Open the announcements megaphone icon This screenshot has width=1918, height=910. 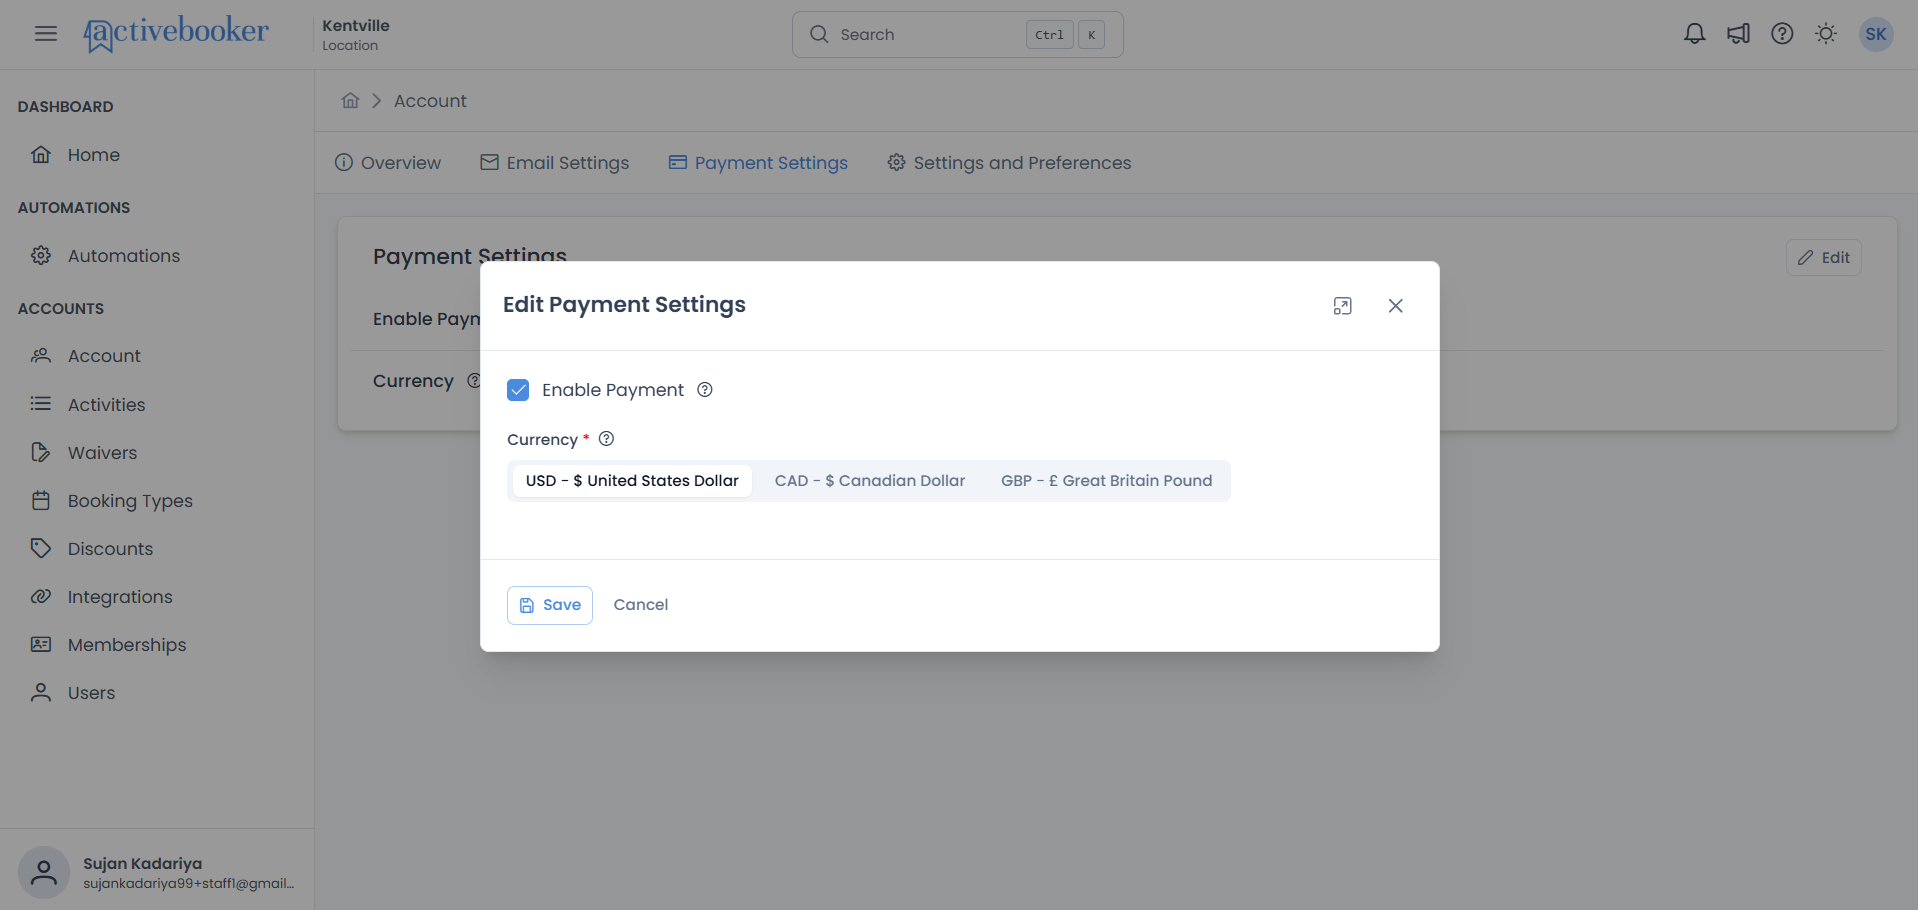(1738, 34)
